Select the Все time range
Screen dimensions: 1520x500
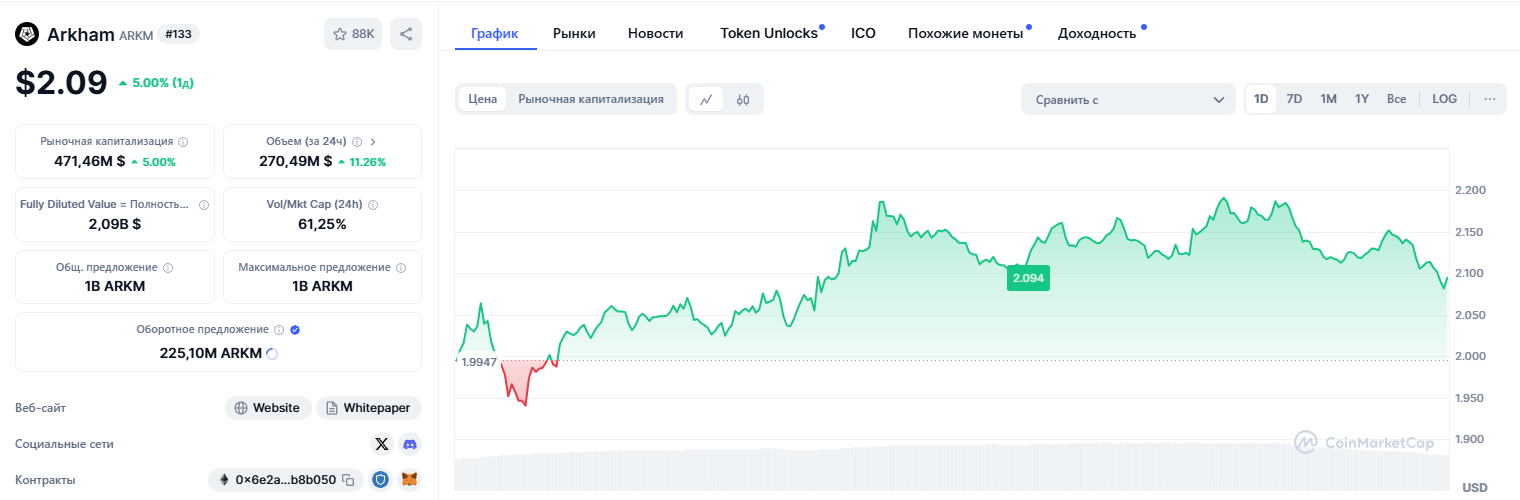(x=1396, y=99)
